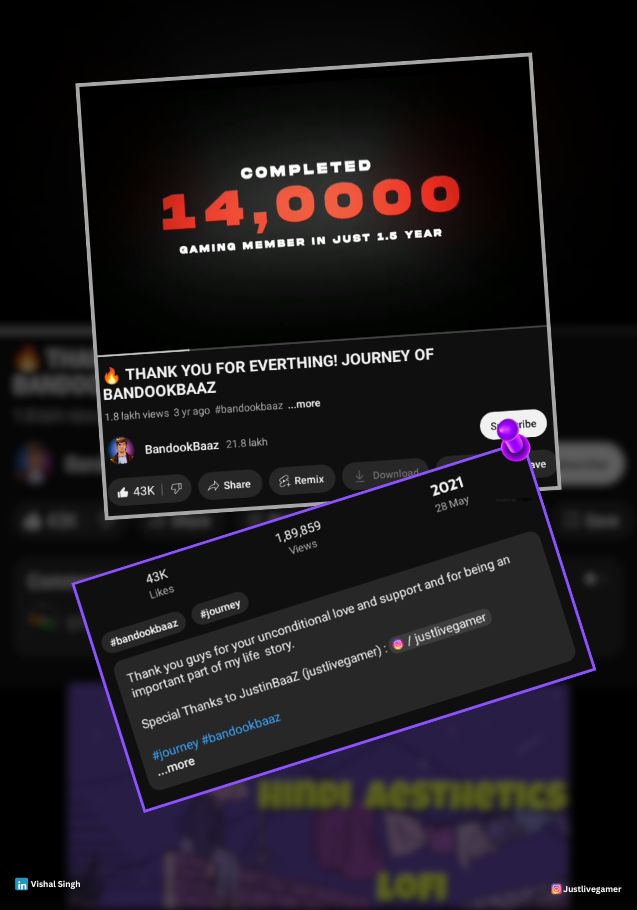The height and width of the screenshot is (910, 637).
Task: Open the blue #bandookbaaz hashtag link
Action: (x=241, y=728)
